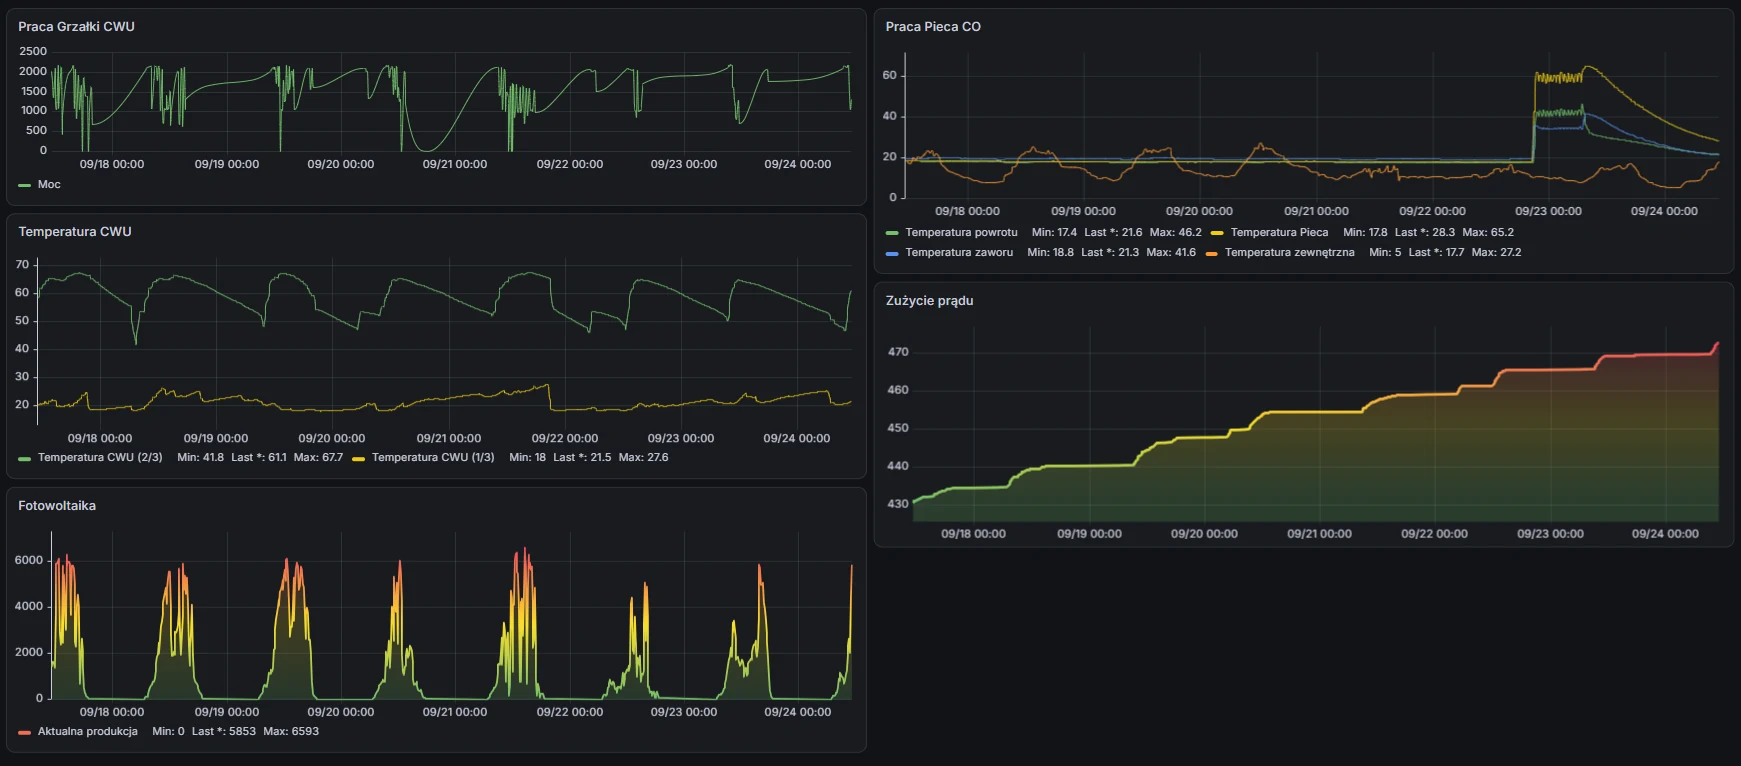1741x766 pixels.
Task: Click 2500 axis label in Praca Grzałki CWU
Action: [33, 52]
